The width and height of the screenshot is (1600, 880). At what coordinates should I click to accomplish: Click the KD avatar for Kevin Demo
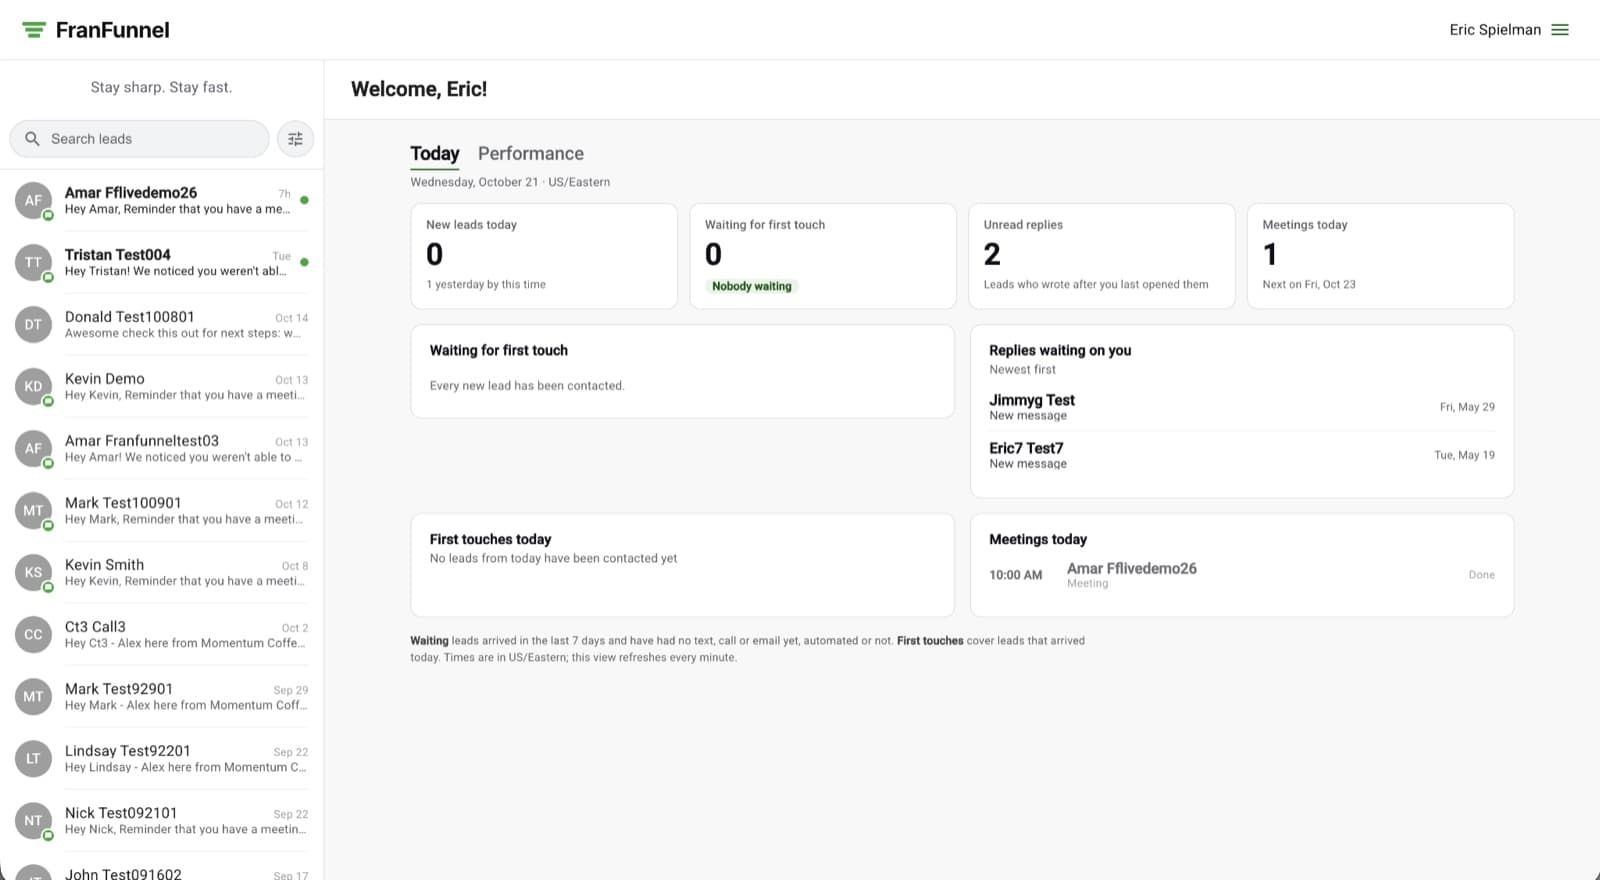33,386
